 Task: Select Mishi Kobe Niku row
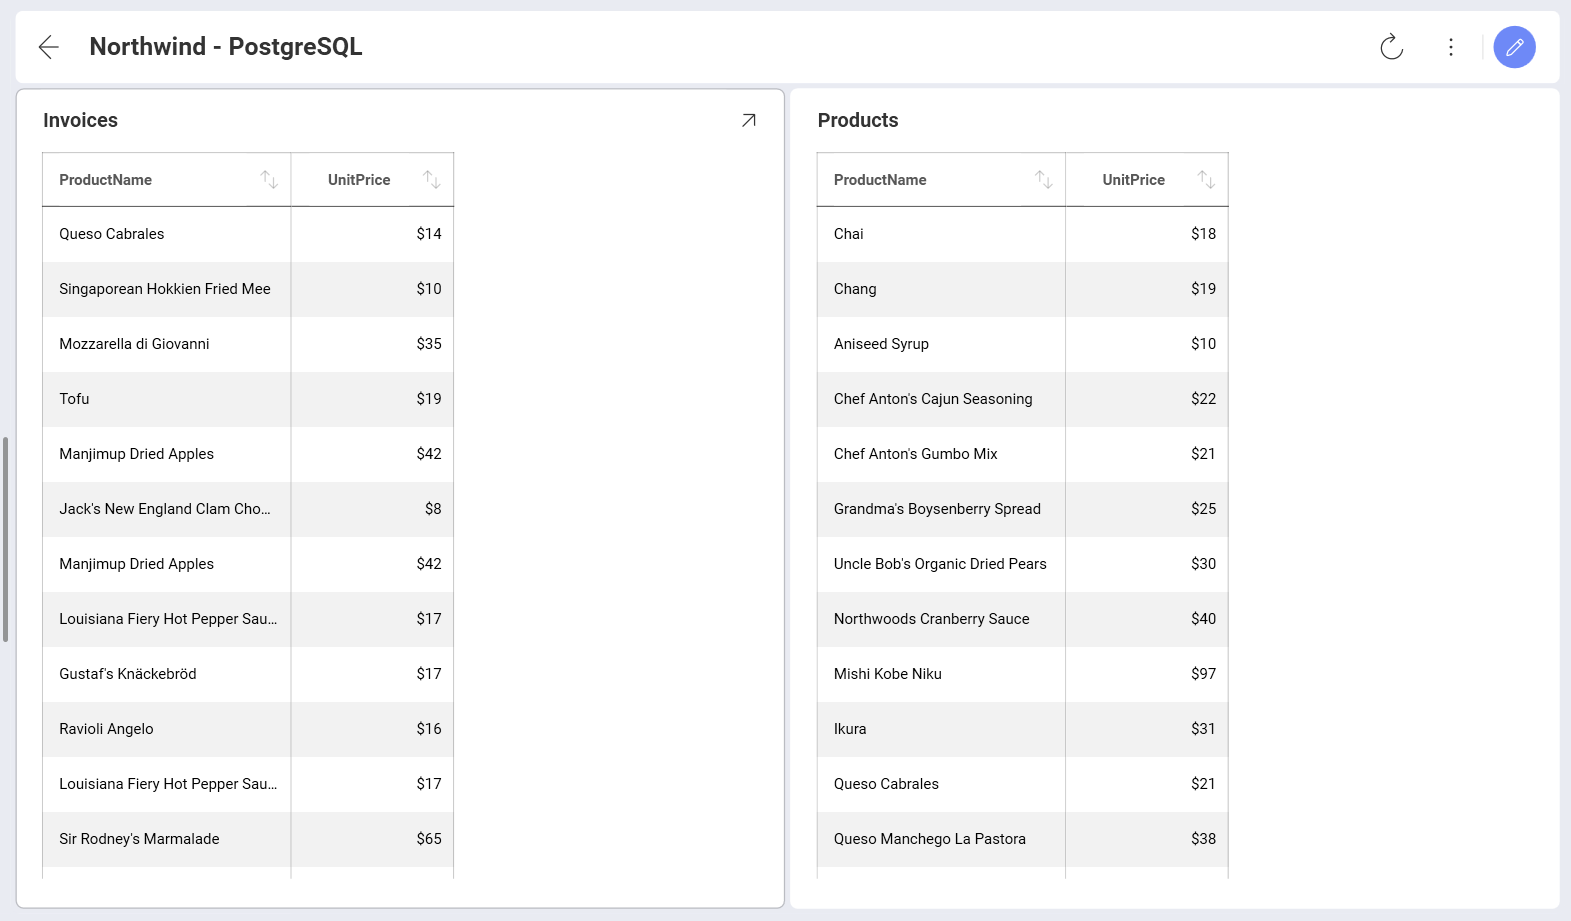click(x=1022, y=674)
